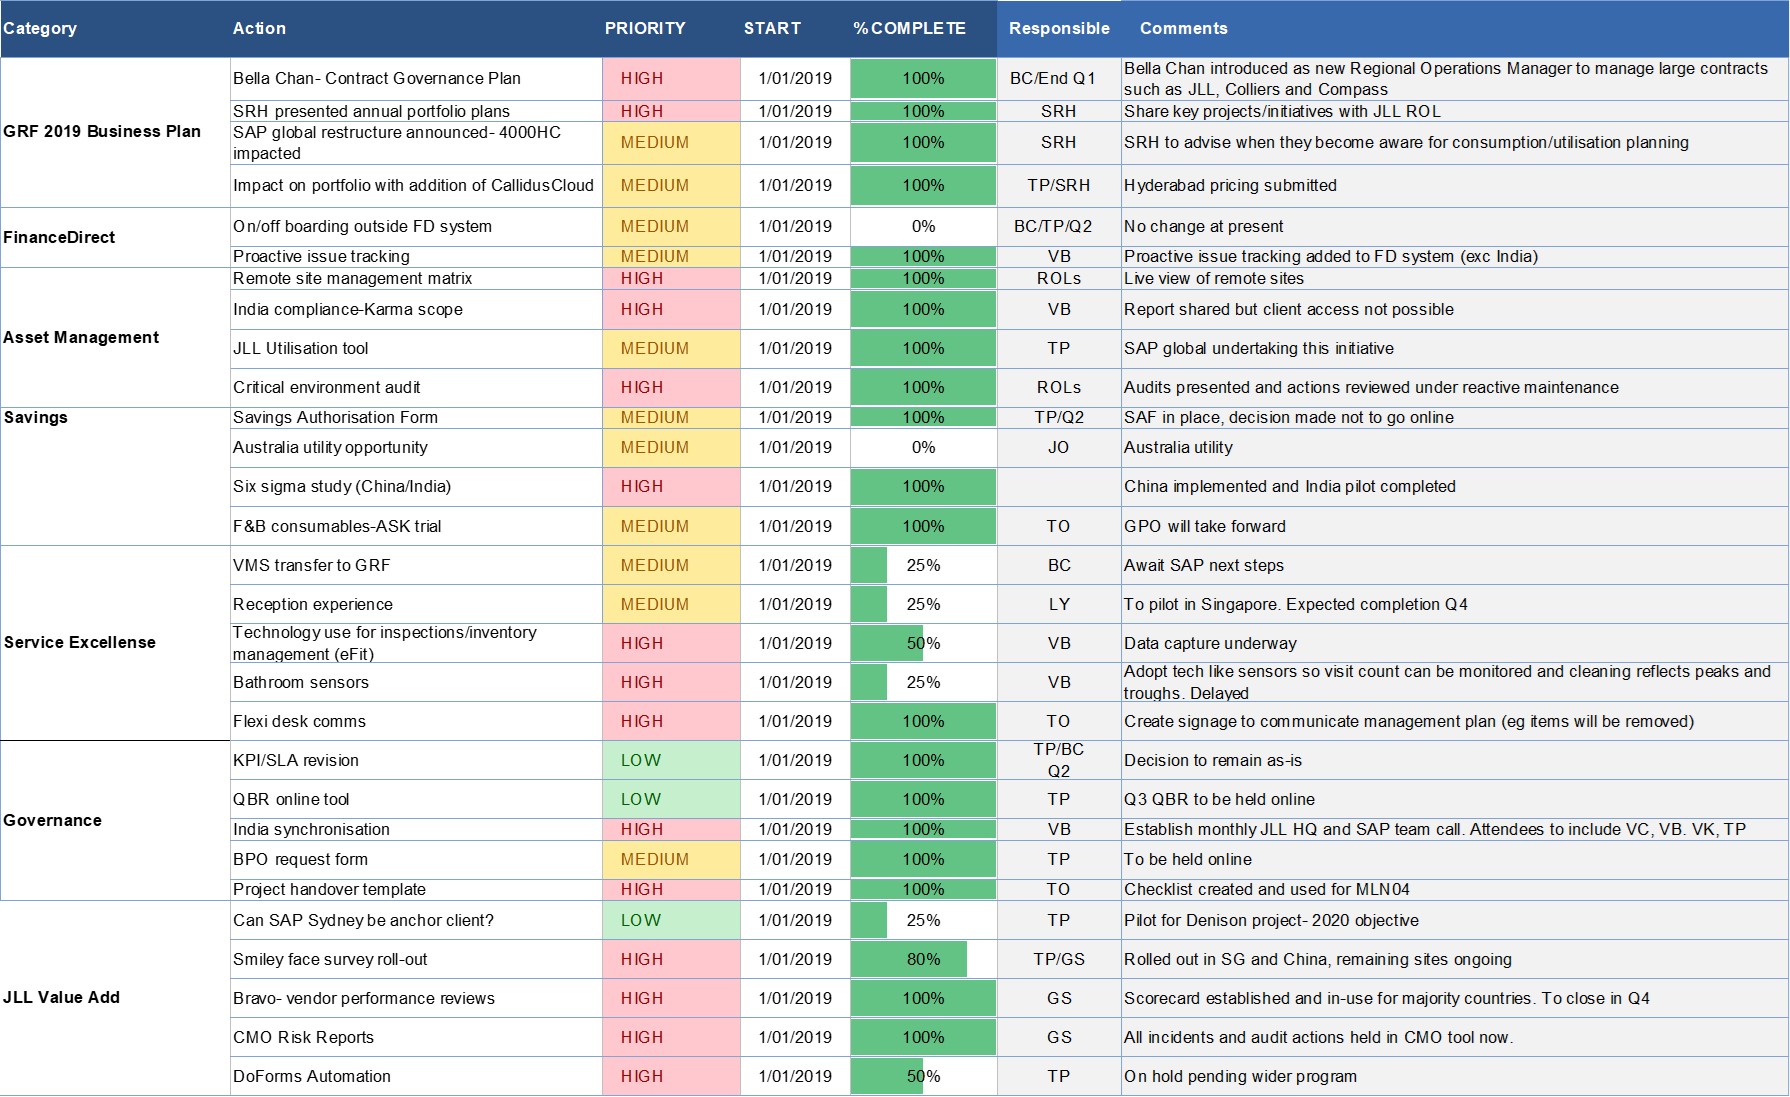The height and width of the screenshot is (1097, 1790).
Task: Select Bravo- vendor performance reviews cell
Action: tap(416, 998)
